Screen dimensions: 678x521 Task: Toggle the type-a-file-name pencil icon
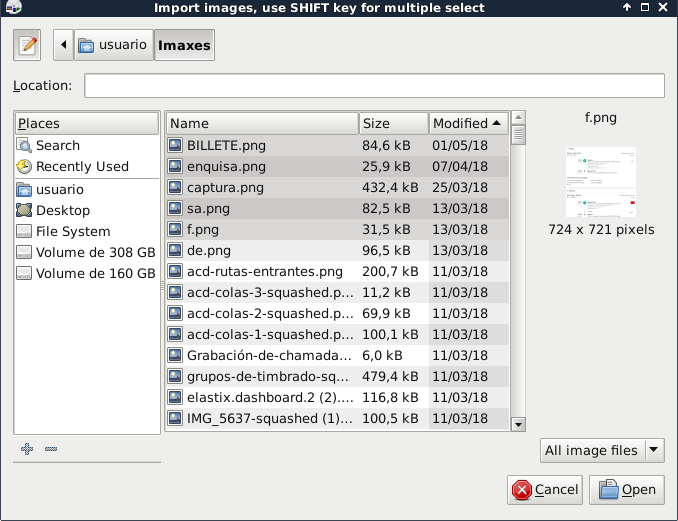point(28,45)
